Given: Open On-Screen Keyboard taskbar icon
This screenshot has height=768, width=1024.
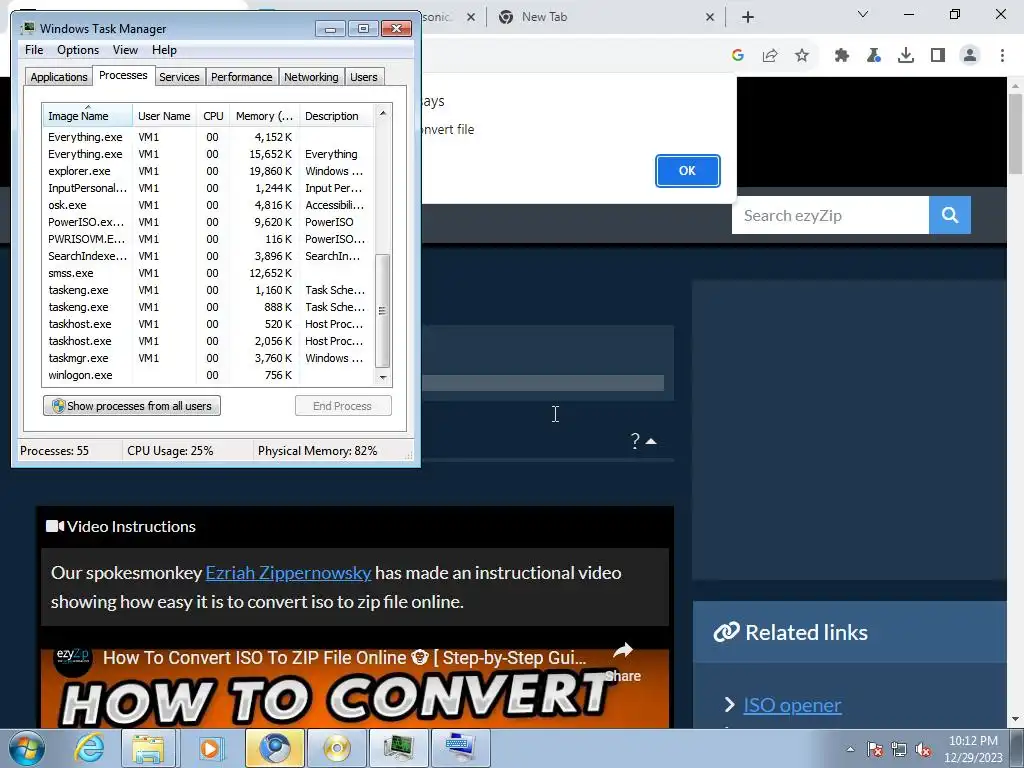Looking at the screenshot, I should point(461,748).
